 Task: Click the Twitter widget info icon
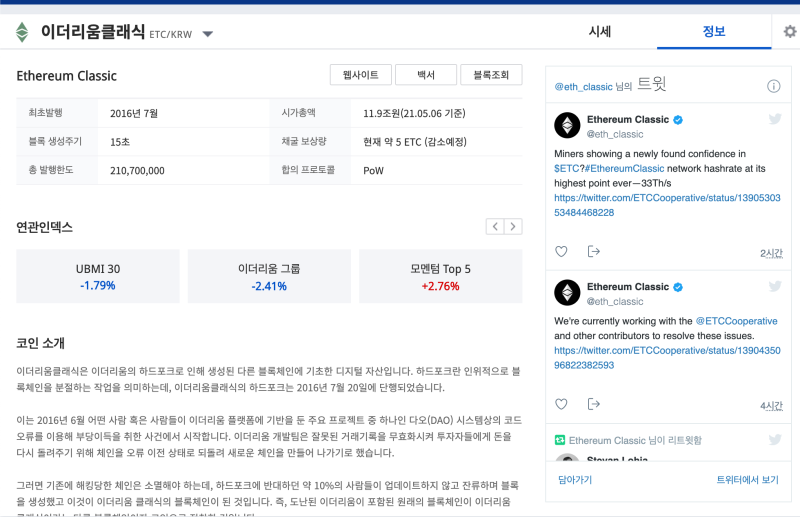(773, 86)
